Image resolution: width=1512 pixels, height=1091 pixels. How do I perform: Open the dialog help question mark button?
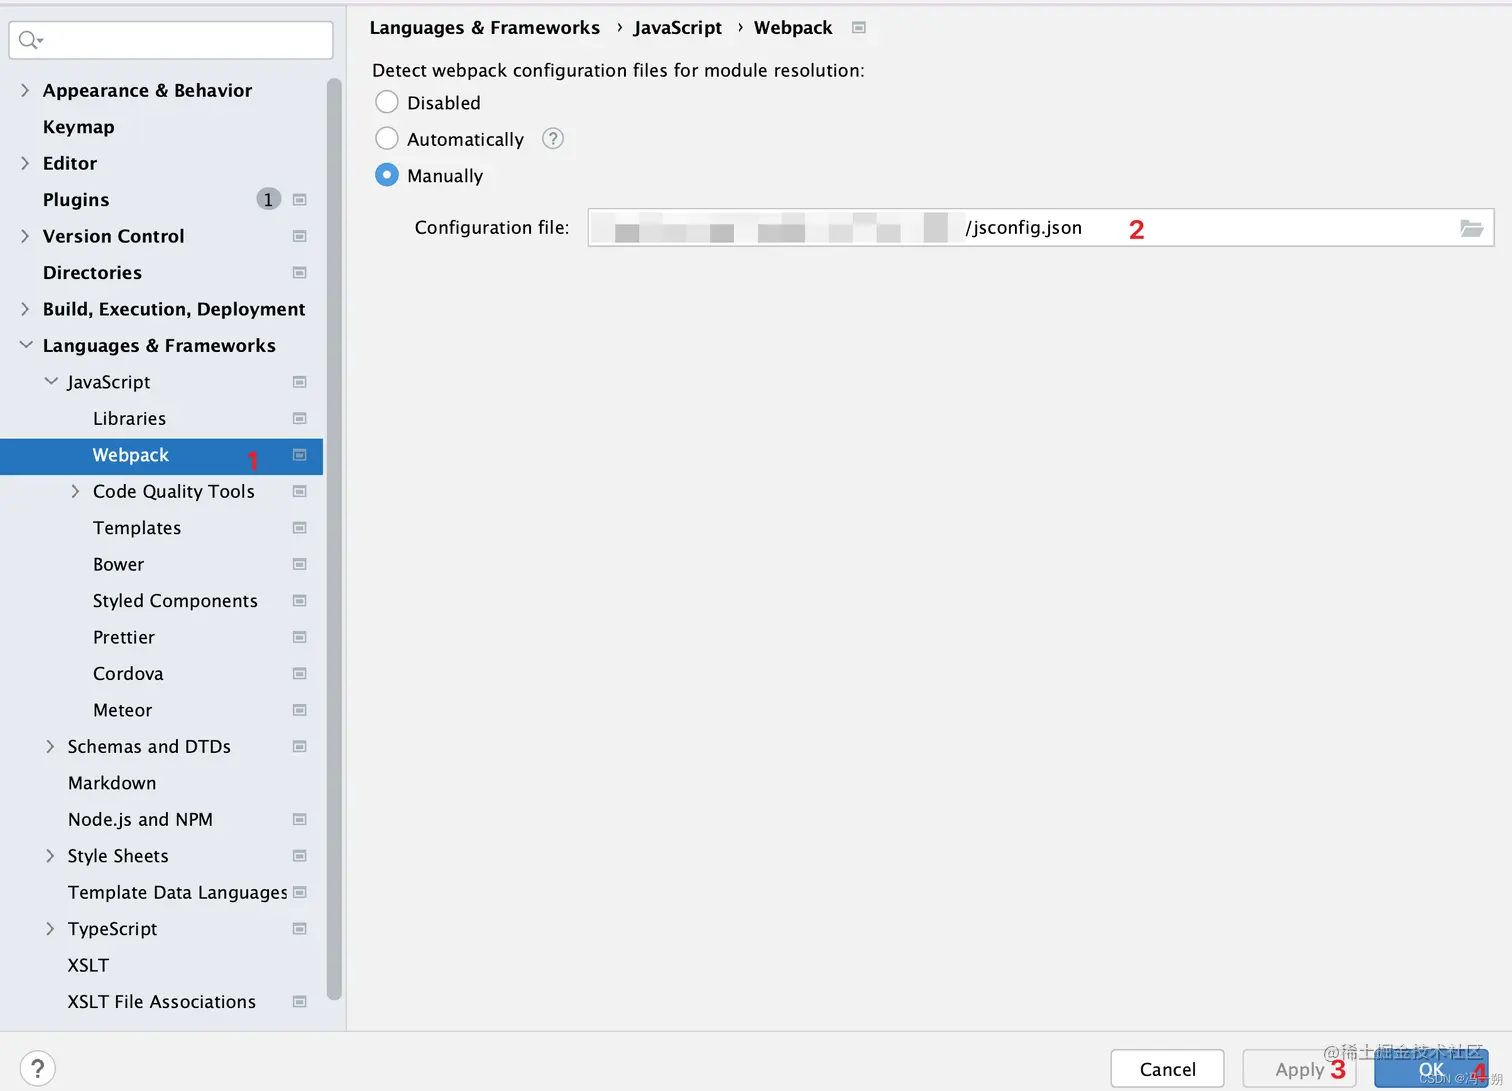(x=37, y=1069)
